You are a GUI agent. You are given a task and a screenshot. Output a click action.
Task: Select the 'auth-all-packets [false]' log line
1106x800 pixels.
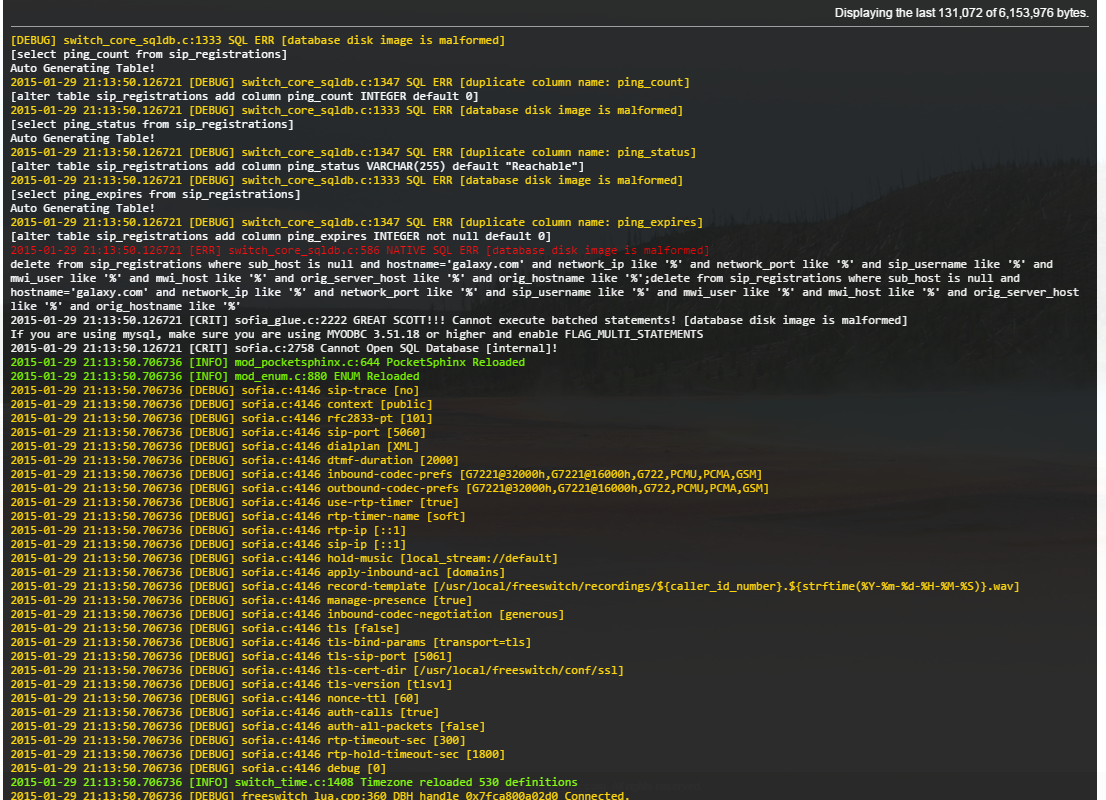click(248, 726)
